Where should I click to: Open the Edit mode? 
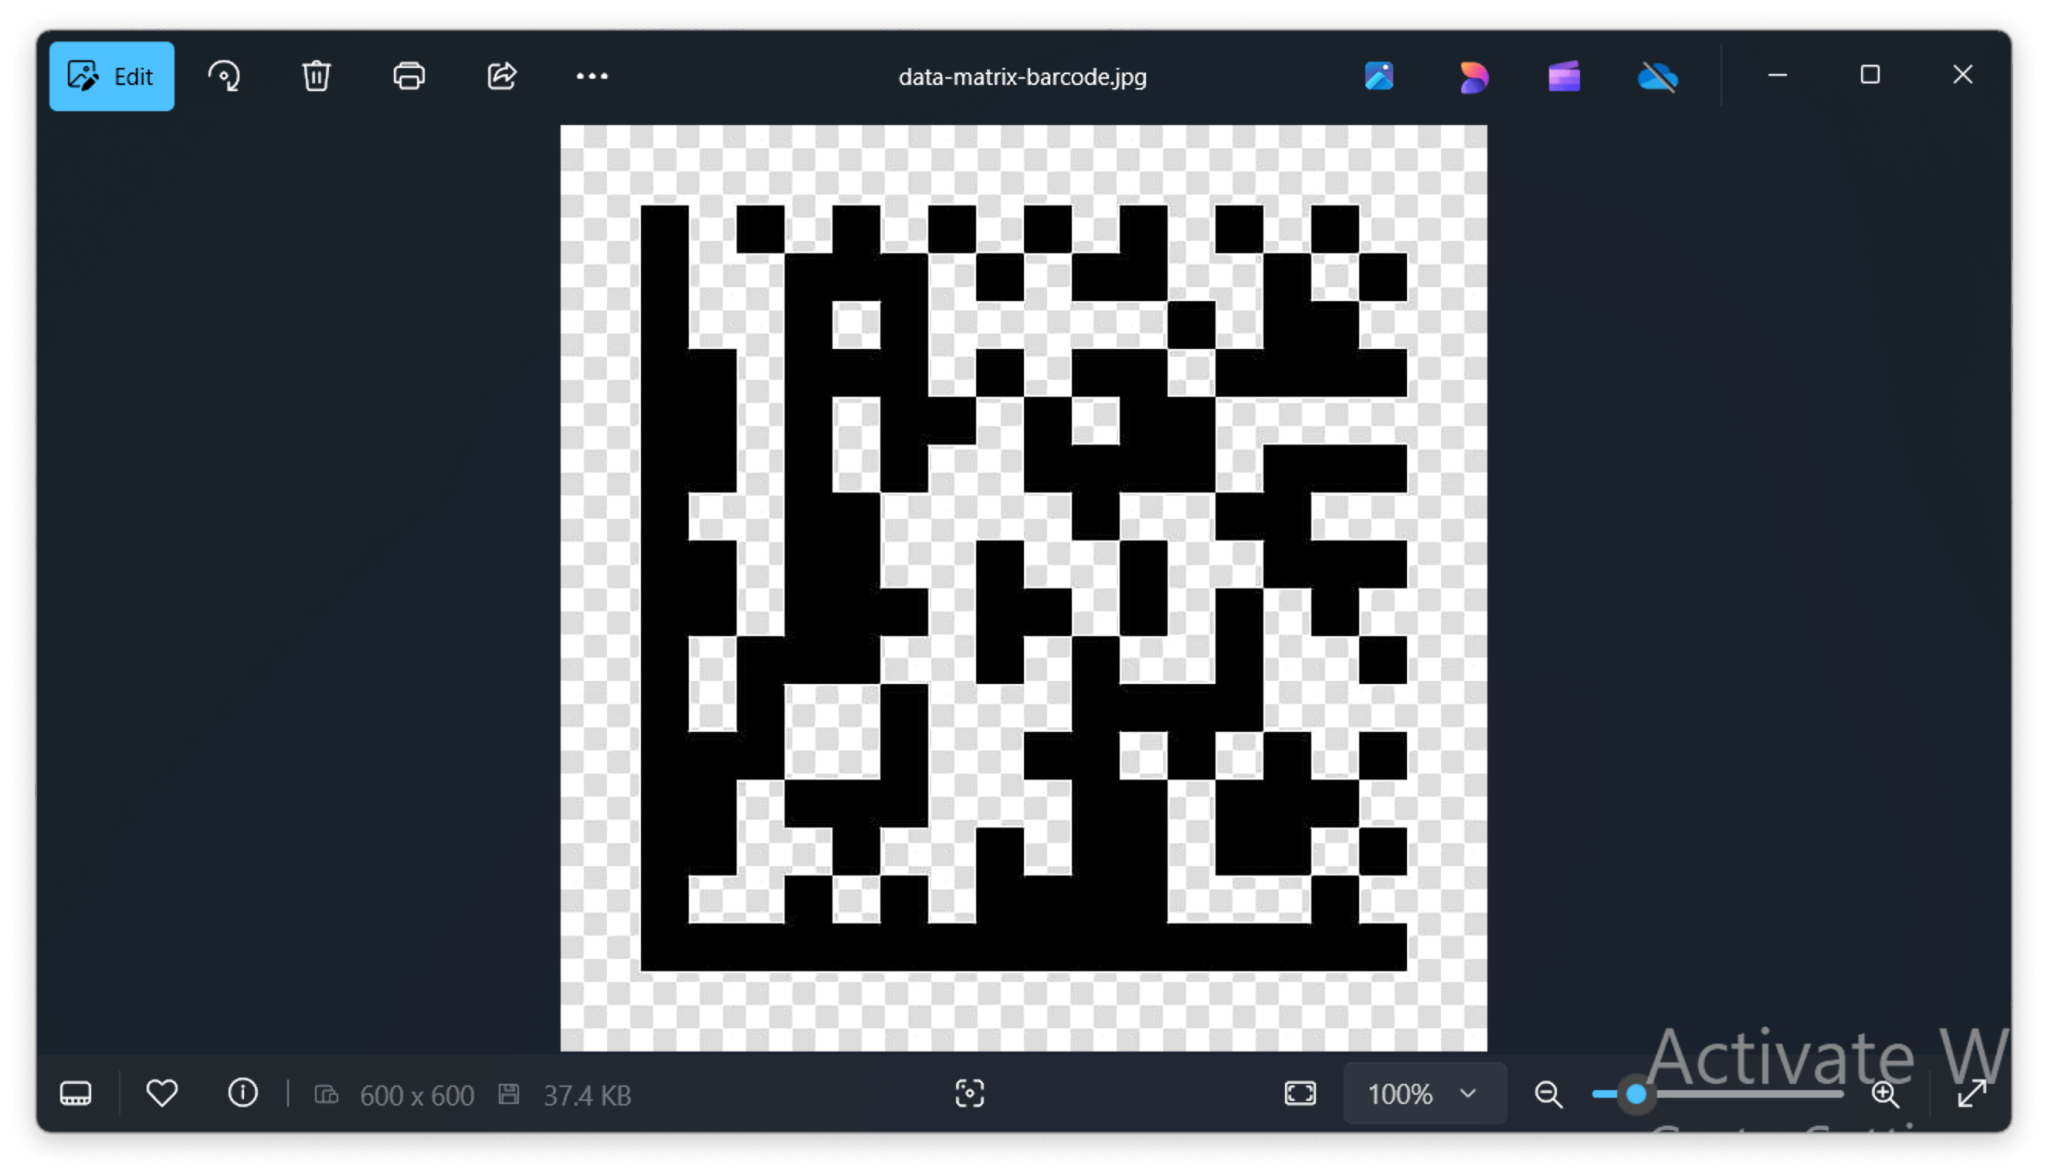tap(111, 75)
